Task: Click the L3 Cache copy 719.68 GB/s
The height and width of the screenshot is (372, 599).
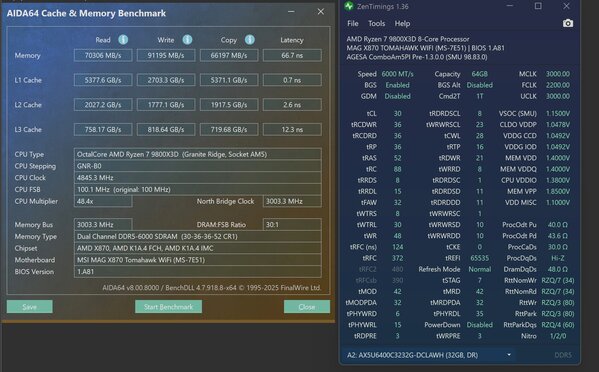Action: [x=229, y=129]
